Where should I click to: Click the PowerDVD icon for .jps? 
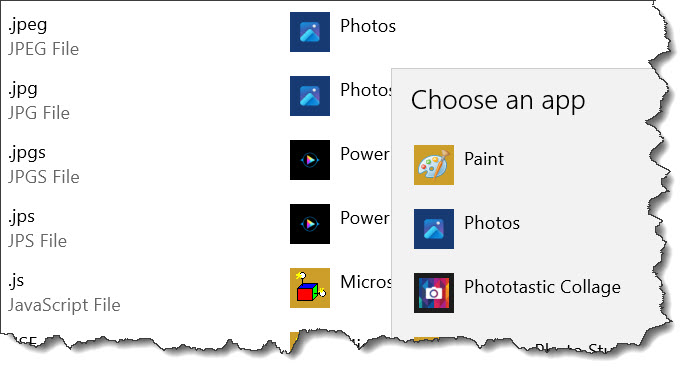pyautogui.click(x=310, y=224)
